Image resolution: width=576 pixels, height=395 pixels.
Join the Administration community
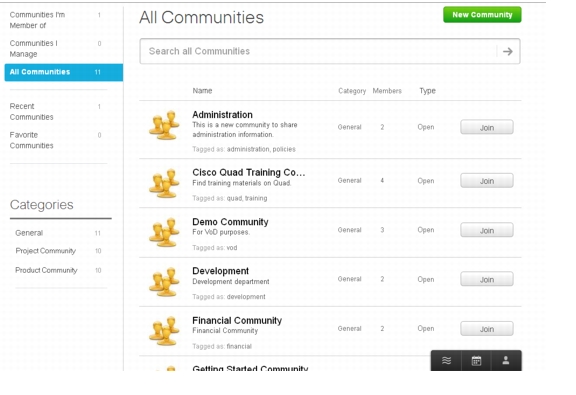point(487,127)
